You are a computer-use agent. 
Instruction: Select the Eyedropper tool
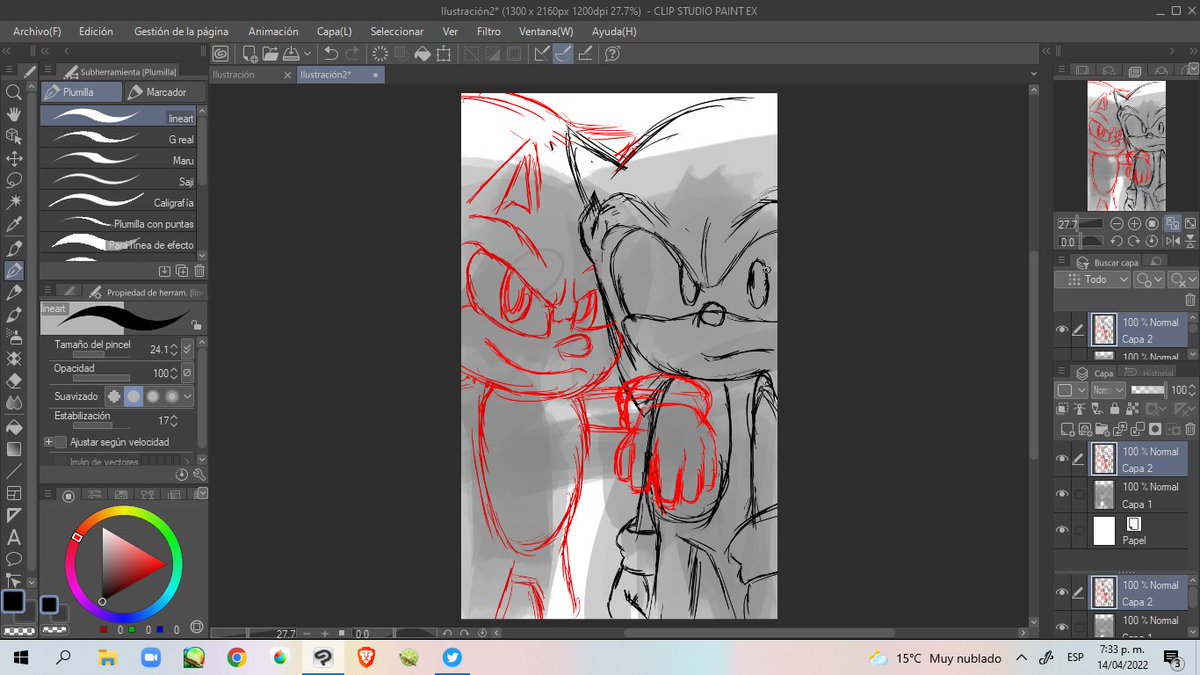pyautogui.click(x=14, y=226)
